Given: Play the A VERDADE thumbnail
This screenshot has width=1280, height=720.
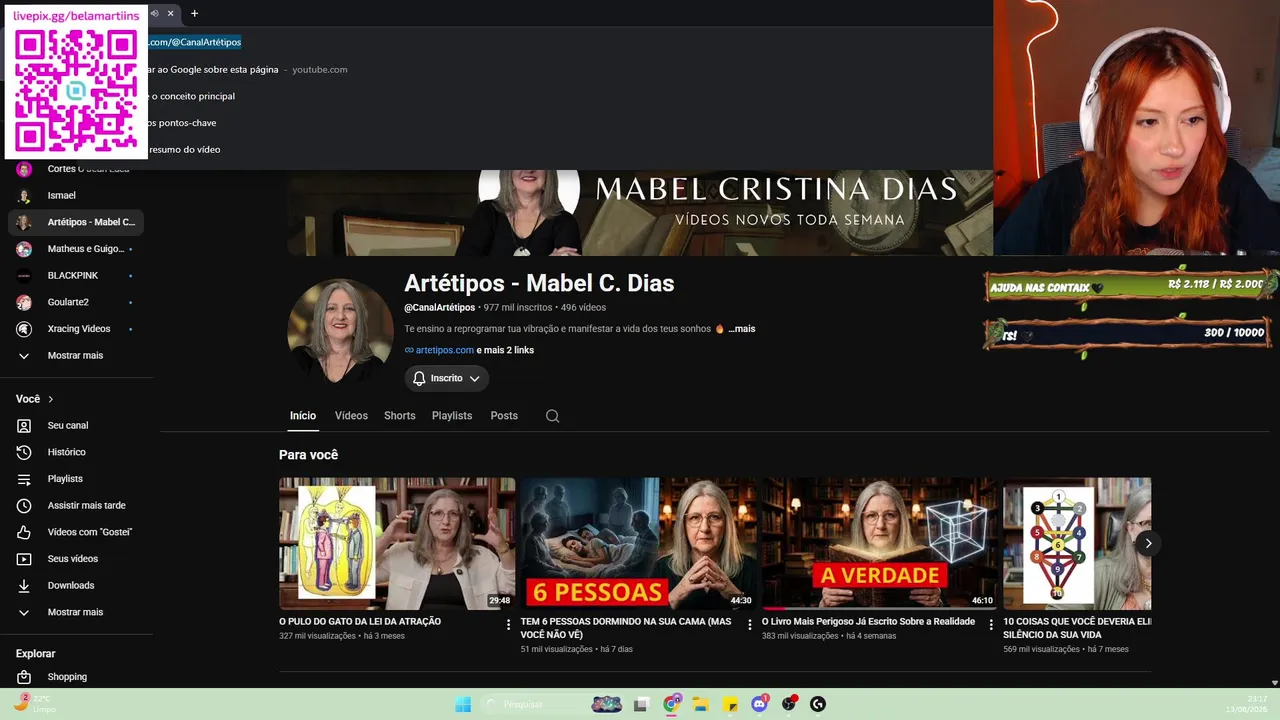Looking at the screenshot, I should coord(880,543).
